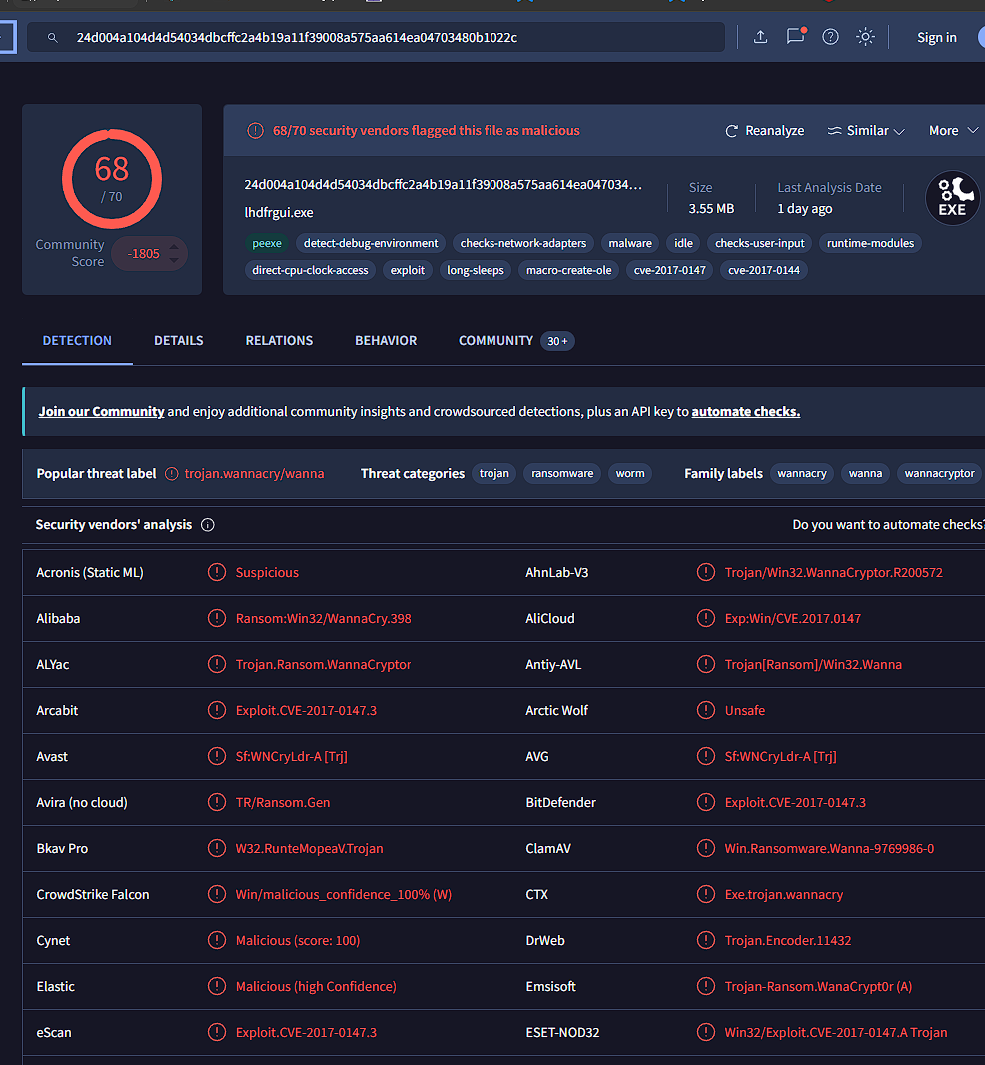Click the search magnifier icon
This screenshot has height=1065, width=985.
pyautogui.click(x=52, y=37)
